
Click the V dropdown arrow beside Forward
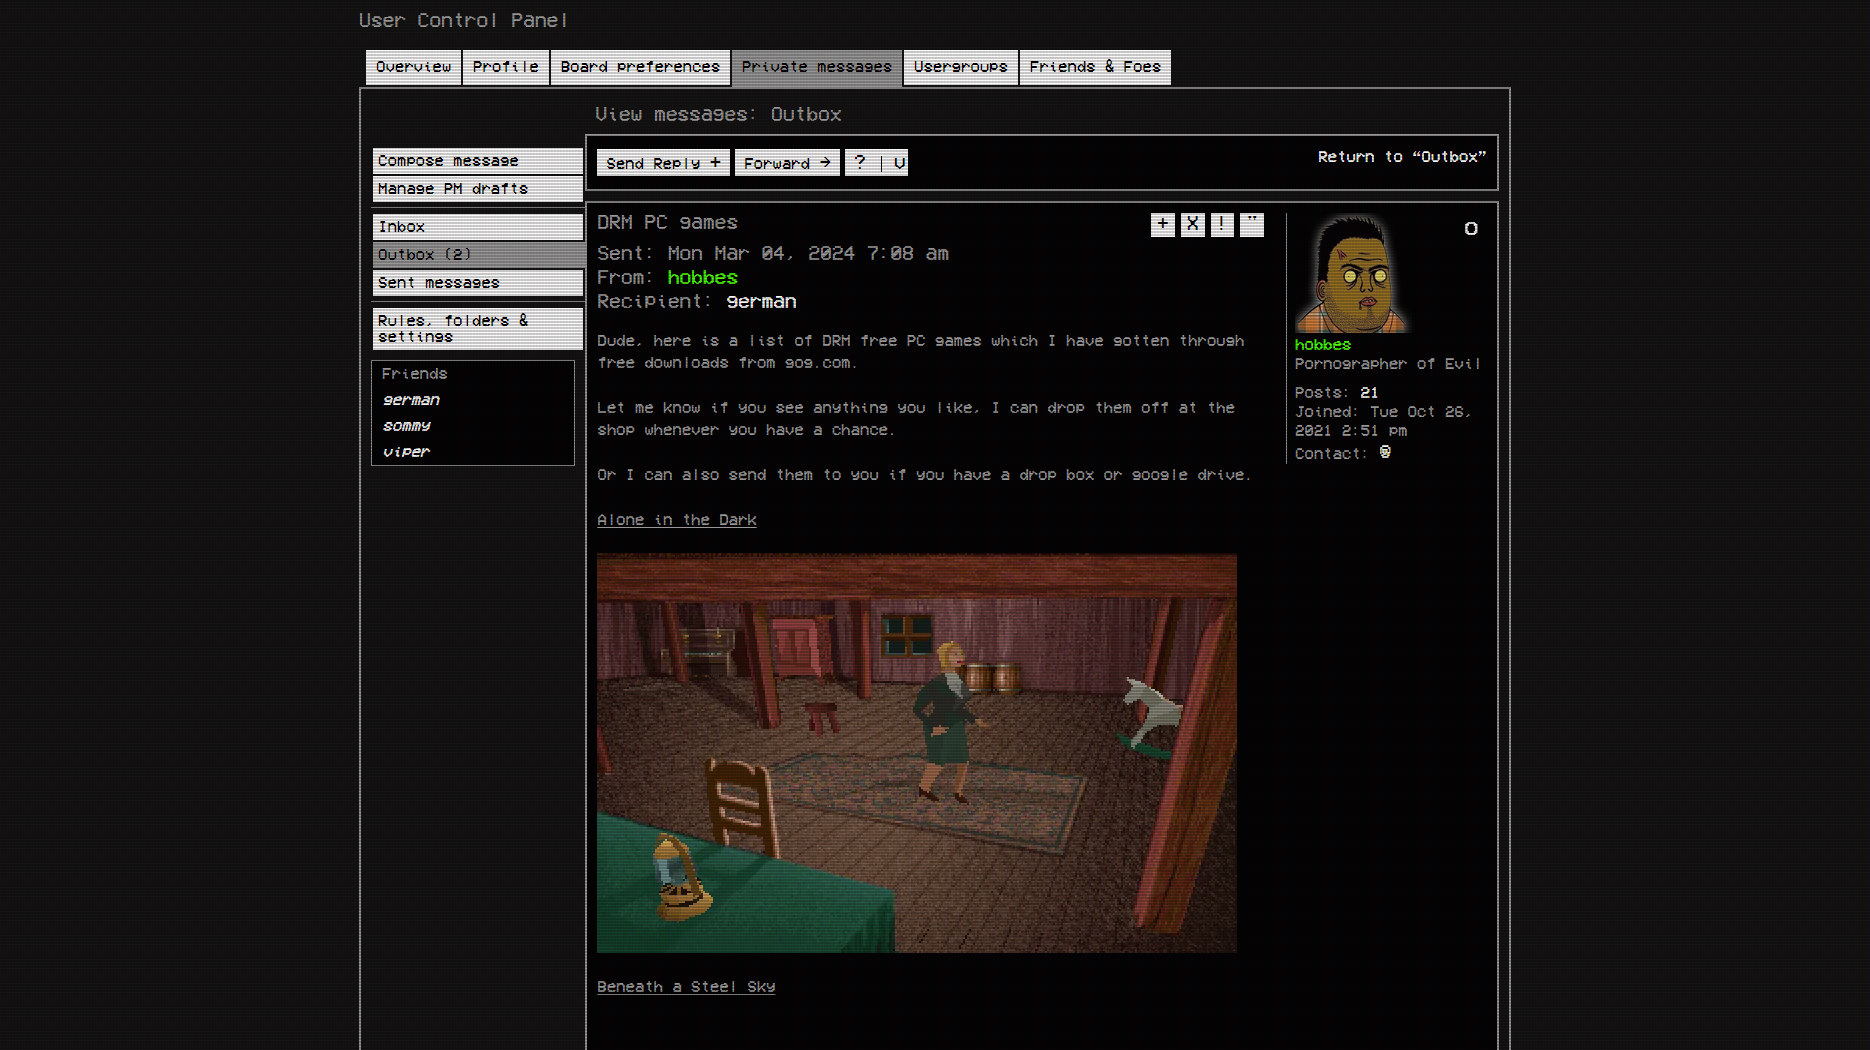(898, 163)
